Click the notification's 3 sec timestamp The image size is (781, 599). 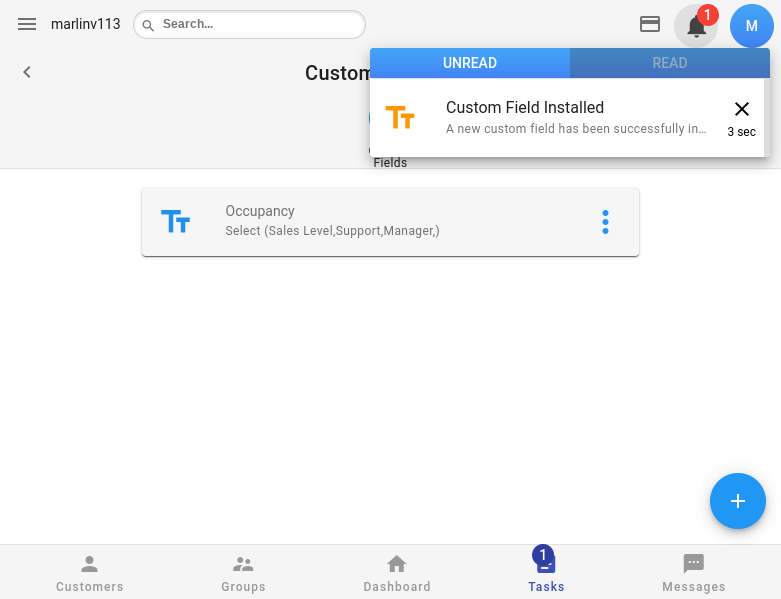pyautogui.click(x=741, y=132)
